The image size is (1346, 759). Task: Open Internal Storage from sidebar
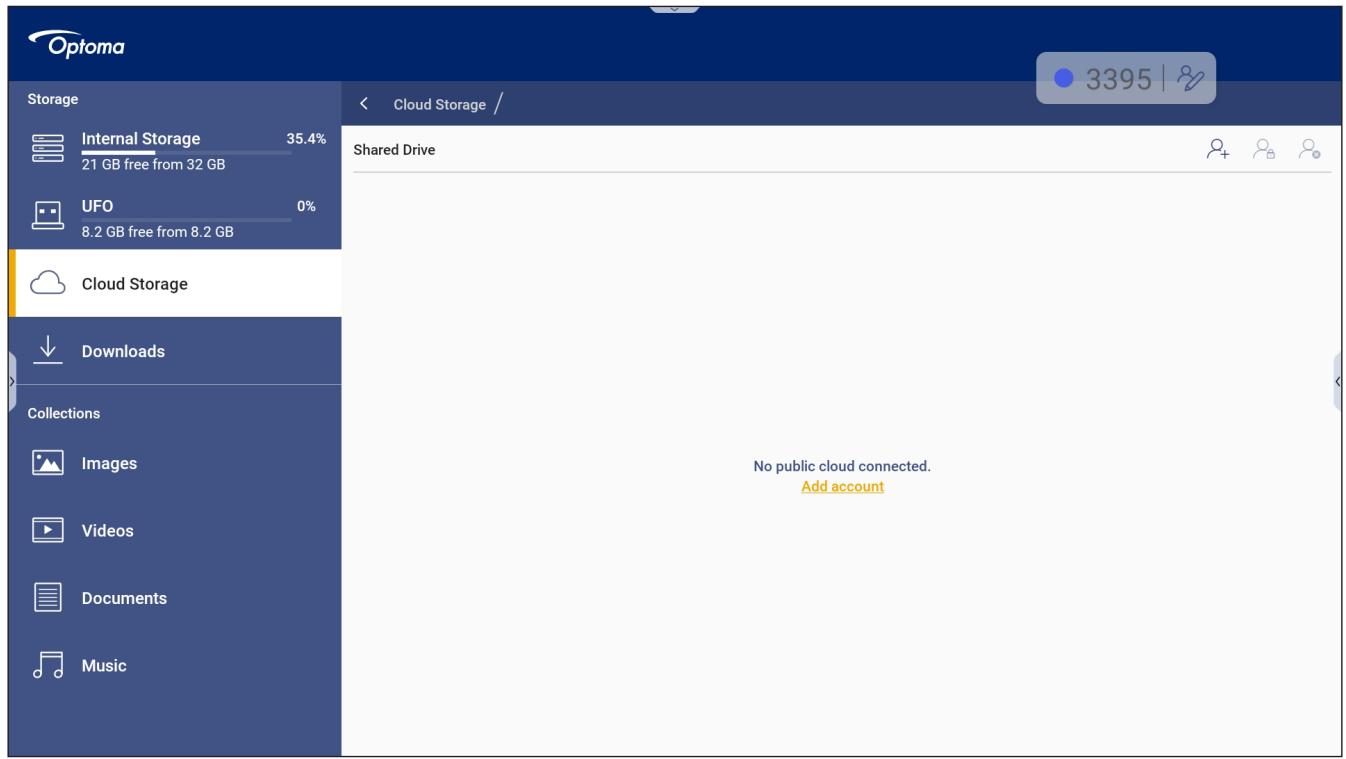pyautogui.click(x=174, y=150)
